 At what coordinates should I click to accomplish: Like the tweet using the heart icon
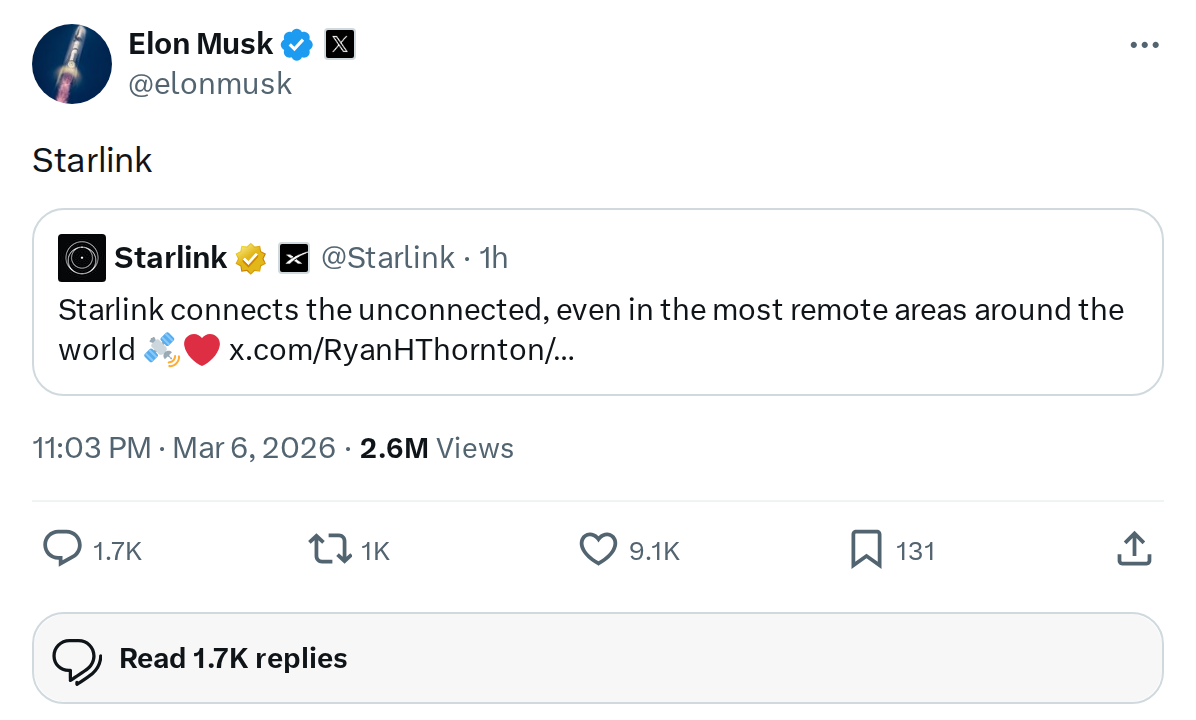click(597, 549)
